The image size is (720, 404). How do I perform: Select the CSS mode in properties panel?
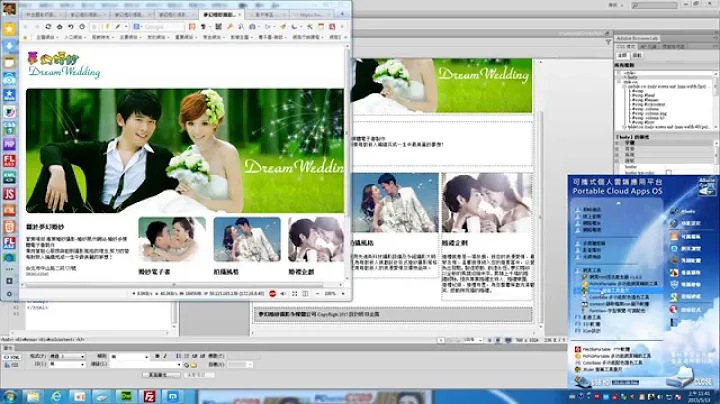pos(11,365)
